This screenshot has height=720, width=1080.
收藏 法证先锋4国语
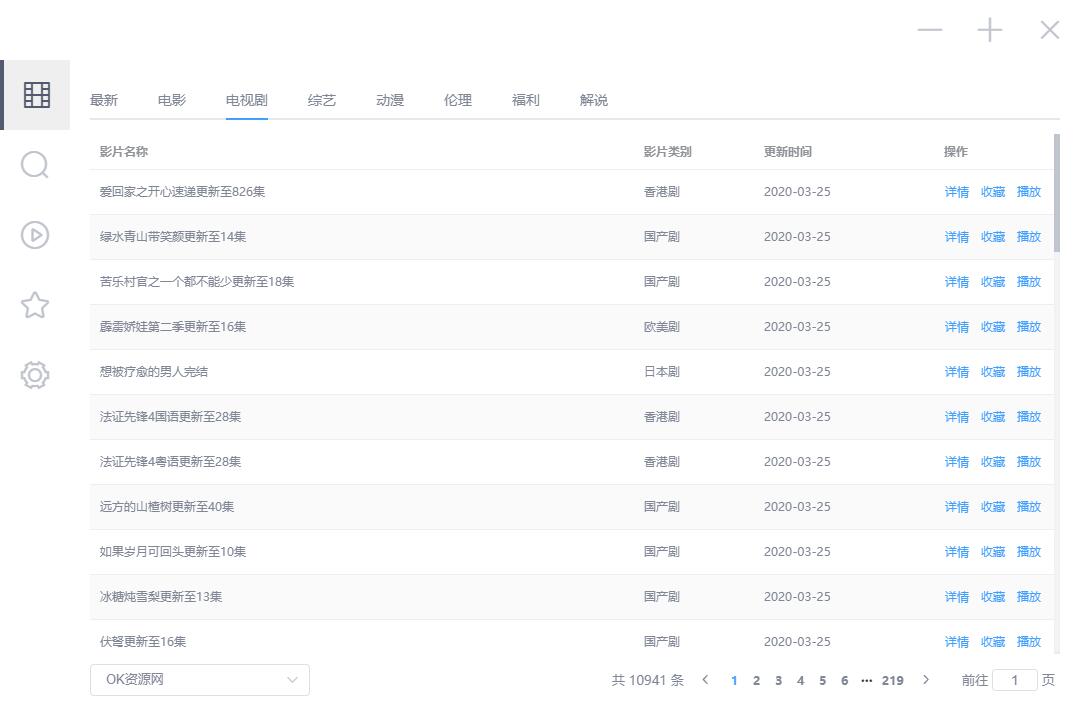[992, 416]
